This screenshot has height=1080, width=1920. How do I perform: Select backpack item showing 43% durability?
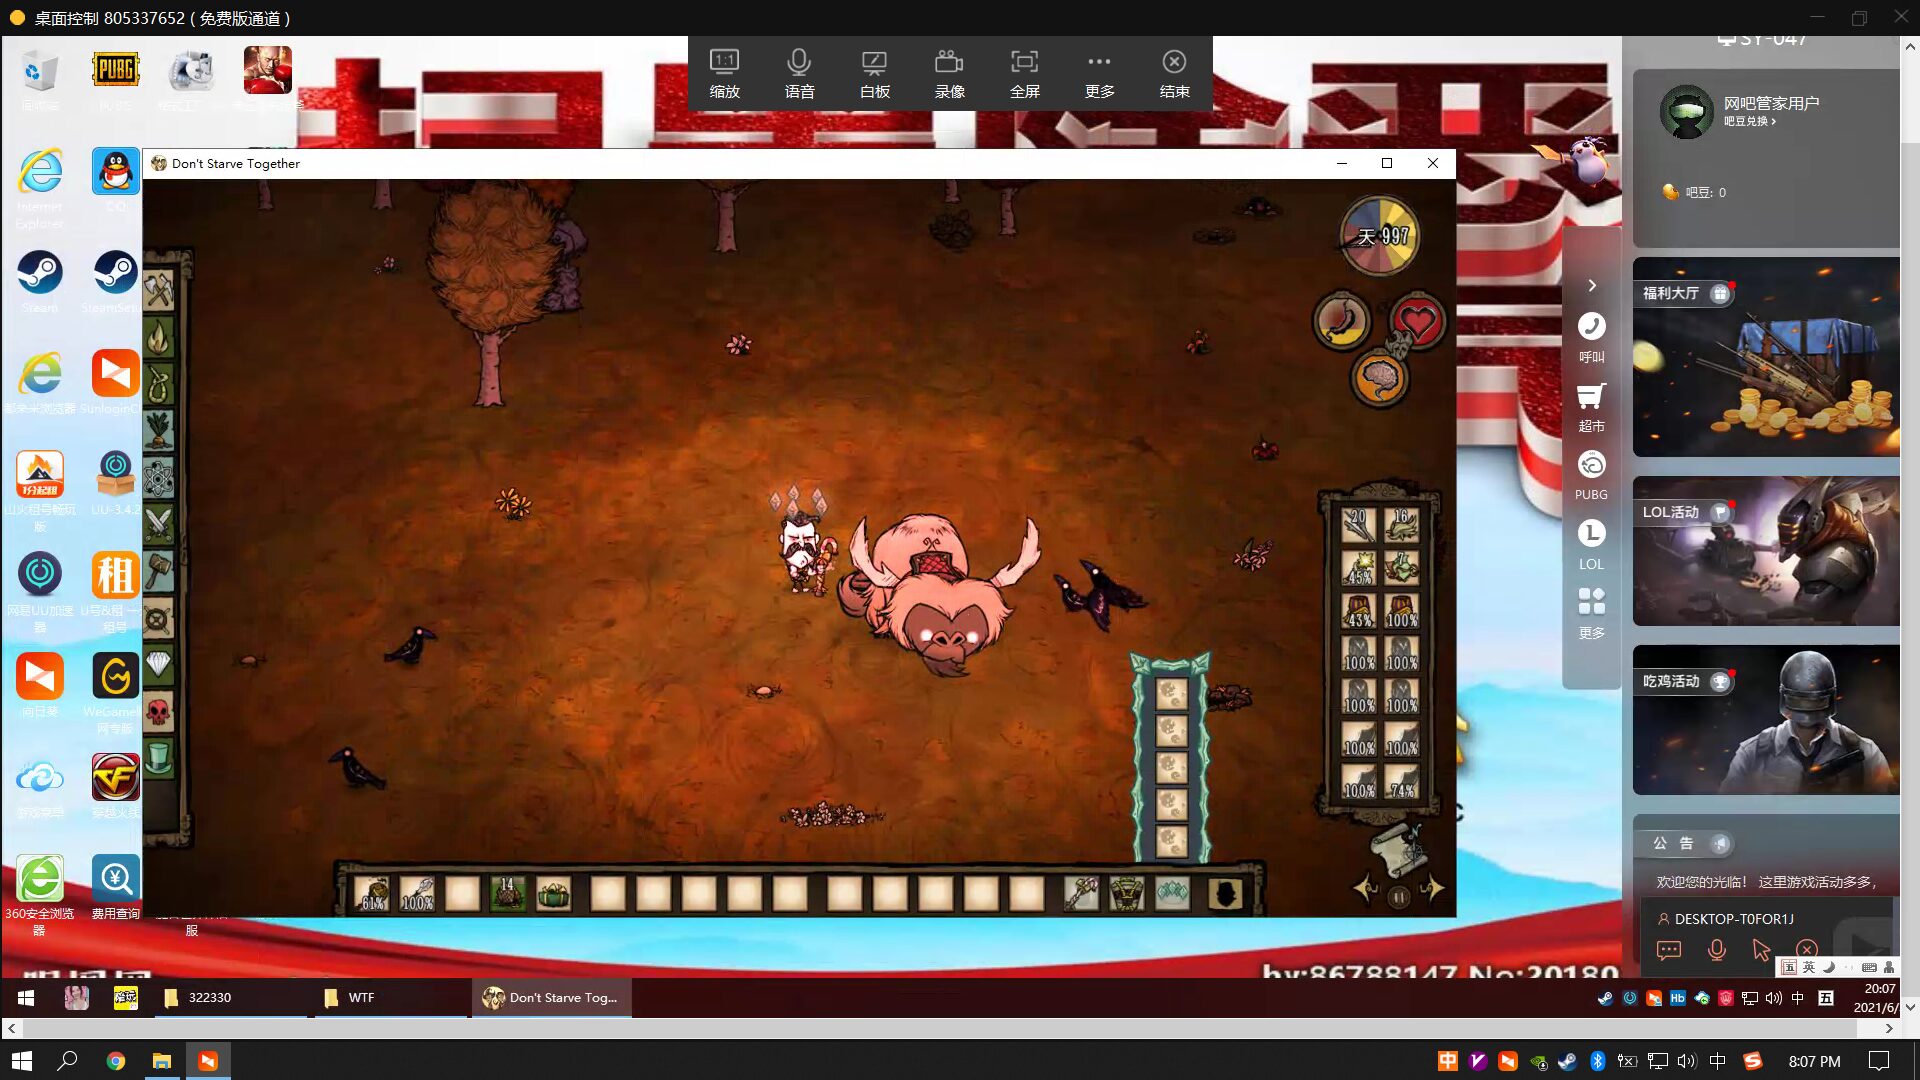1358,610
